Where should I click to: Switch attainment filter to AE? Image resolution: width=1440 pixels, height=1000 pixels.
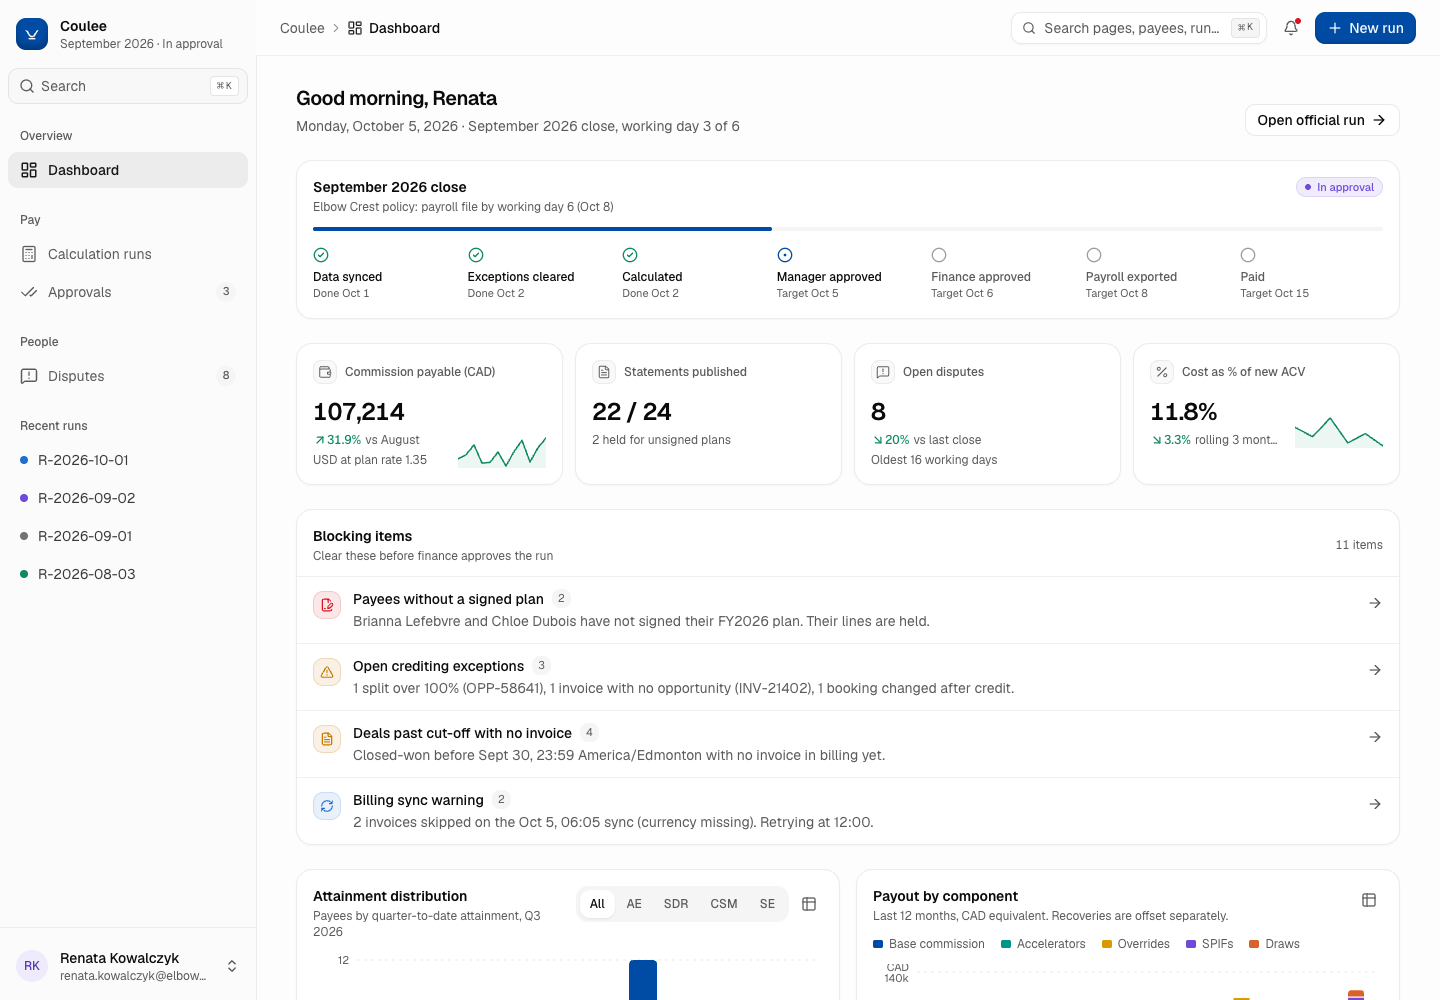(634, 904)
